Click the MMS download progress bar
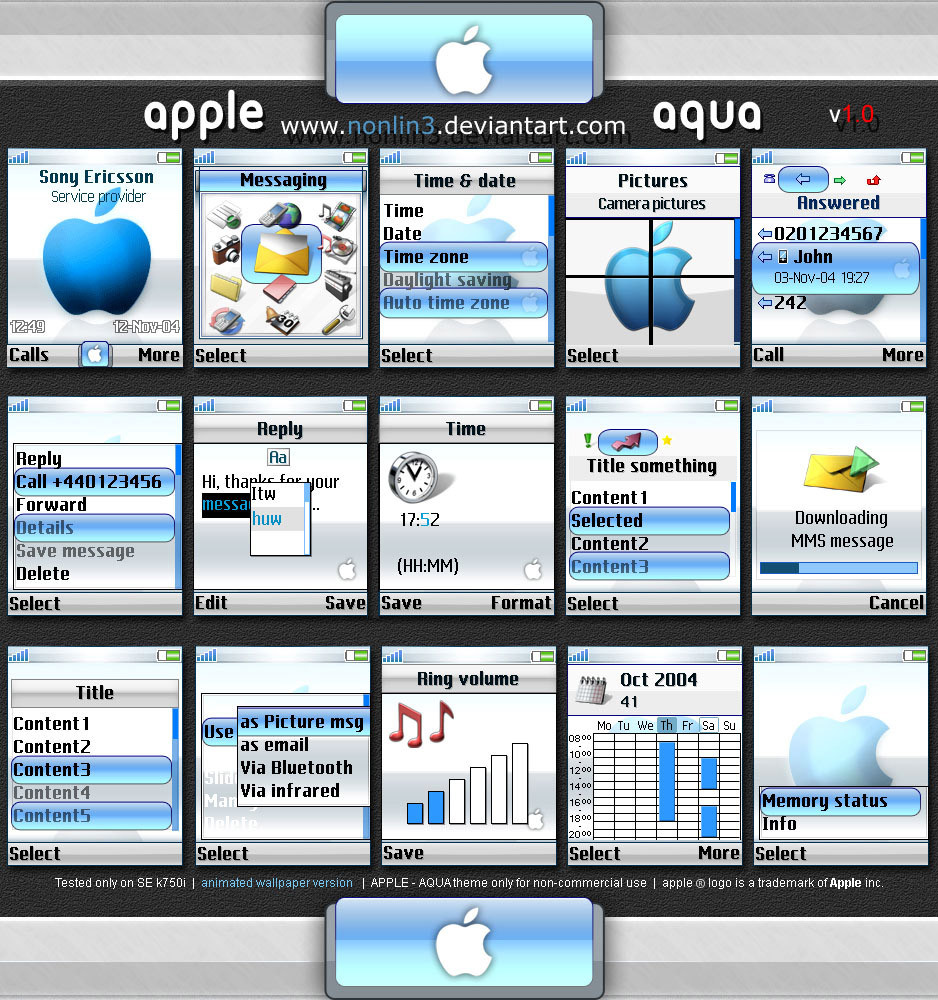Screen dimensions: 938x1000 pyautogui.click(x=839, y=568)
